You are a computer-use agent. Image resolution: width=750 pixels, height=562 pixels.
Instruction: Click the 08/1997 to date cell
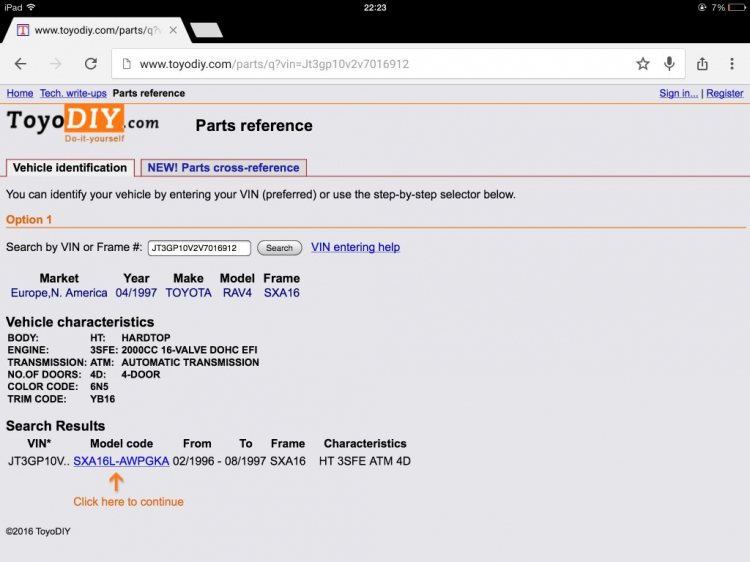pos(245,461)
